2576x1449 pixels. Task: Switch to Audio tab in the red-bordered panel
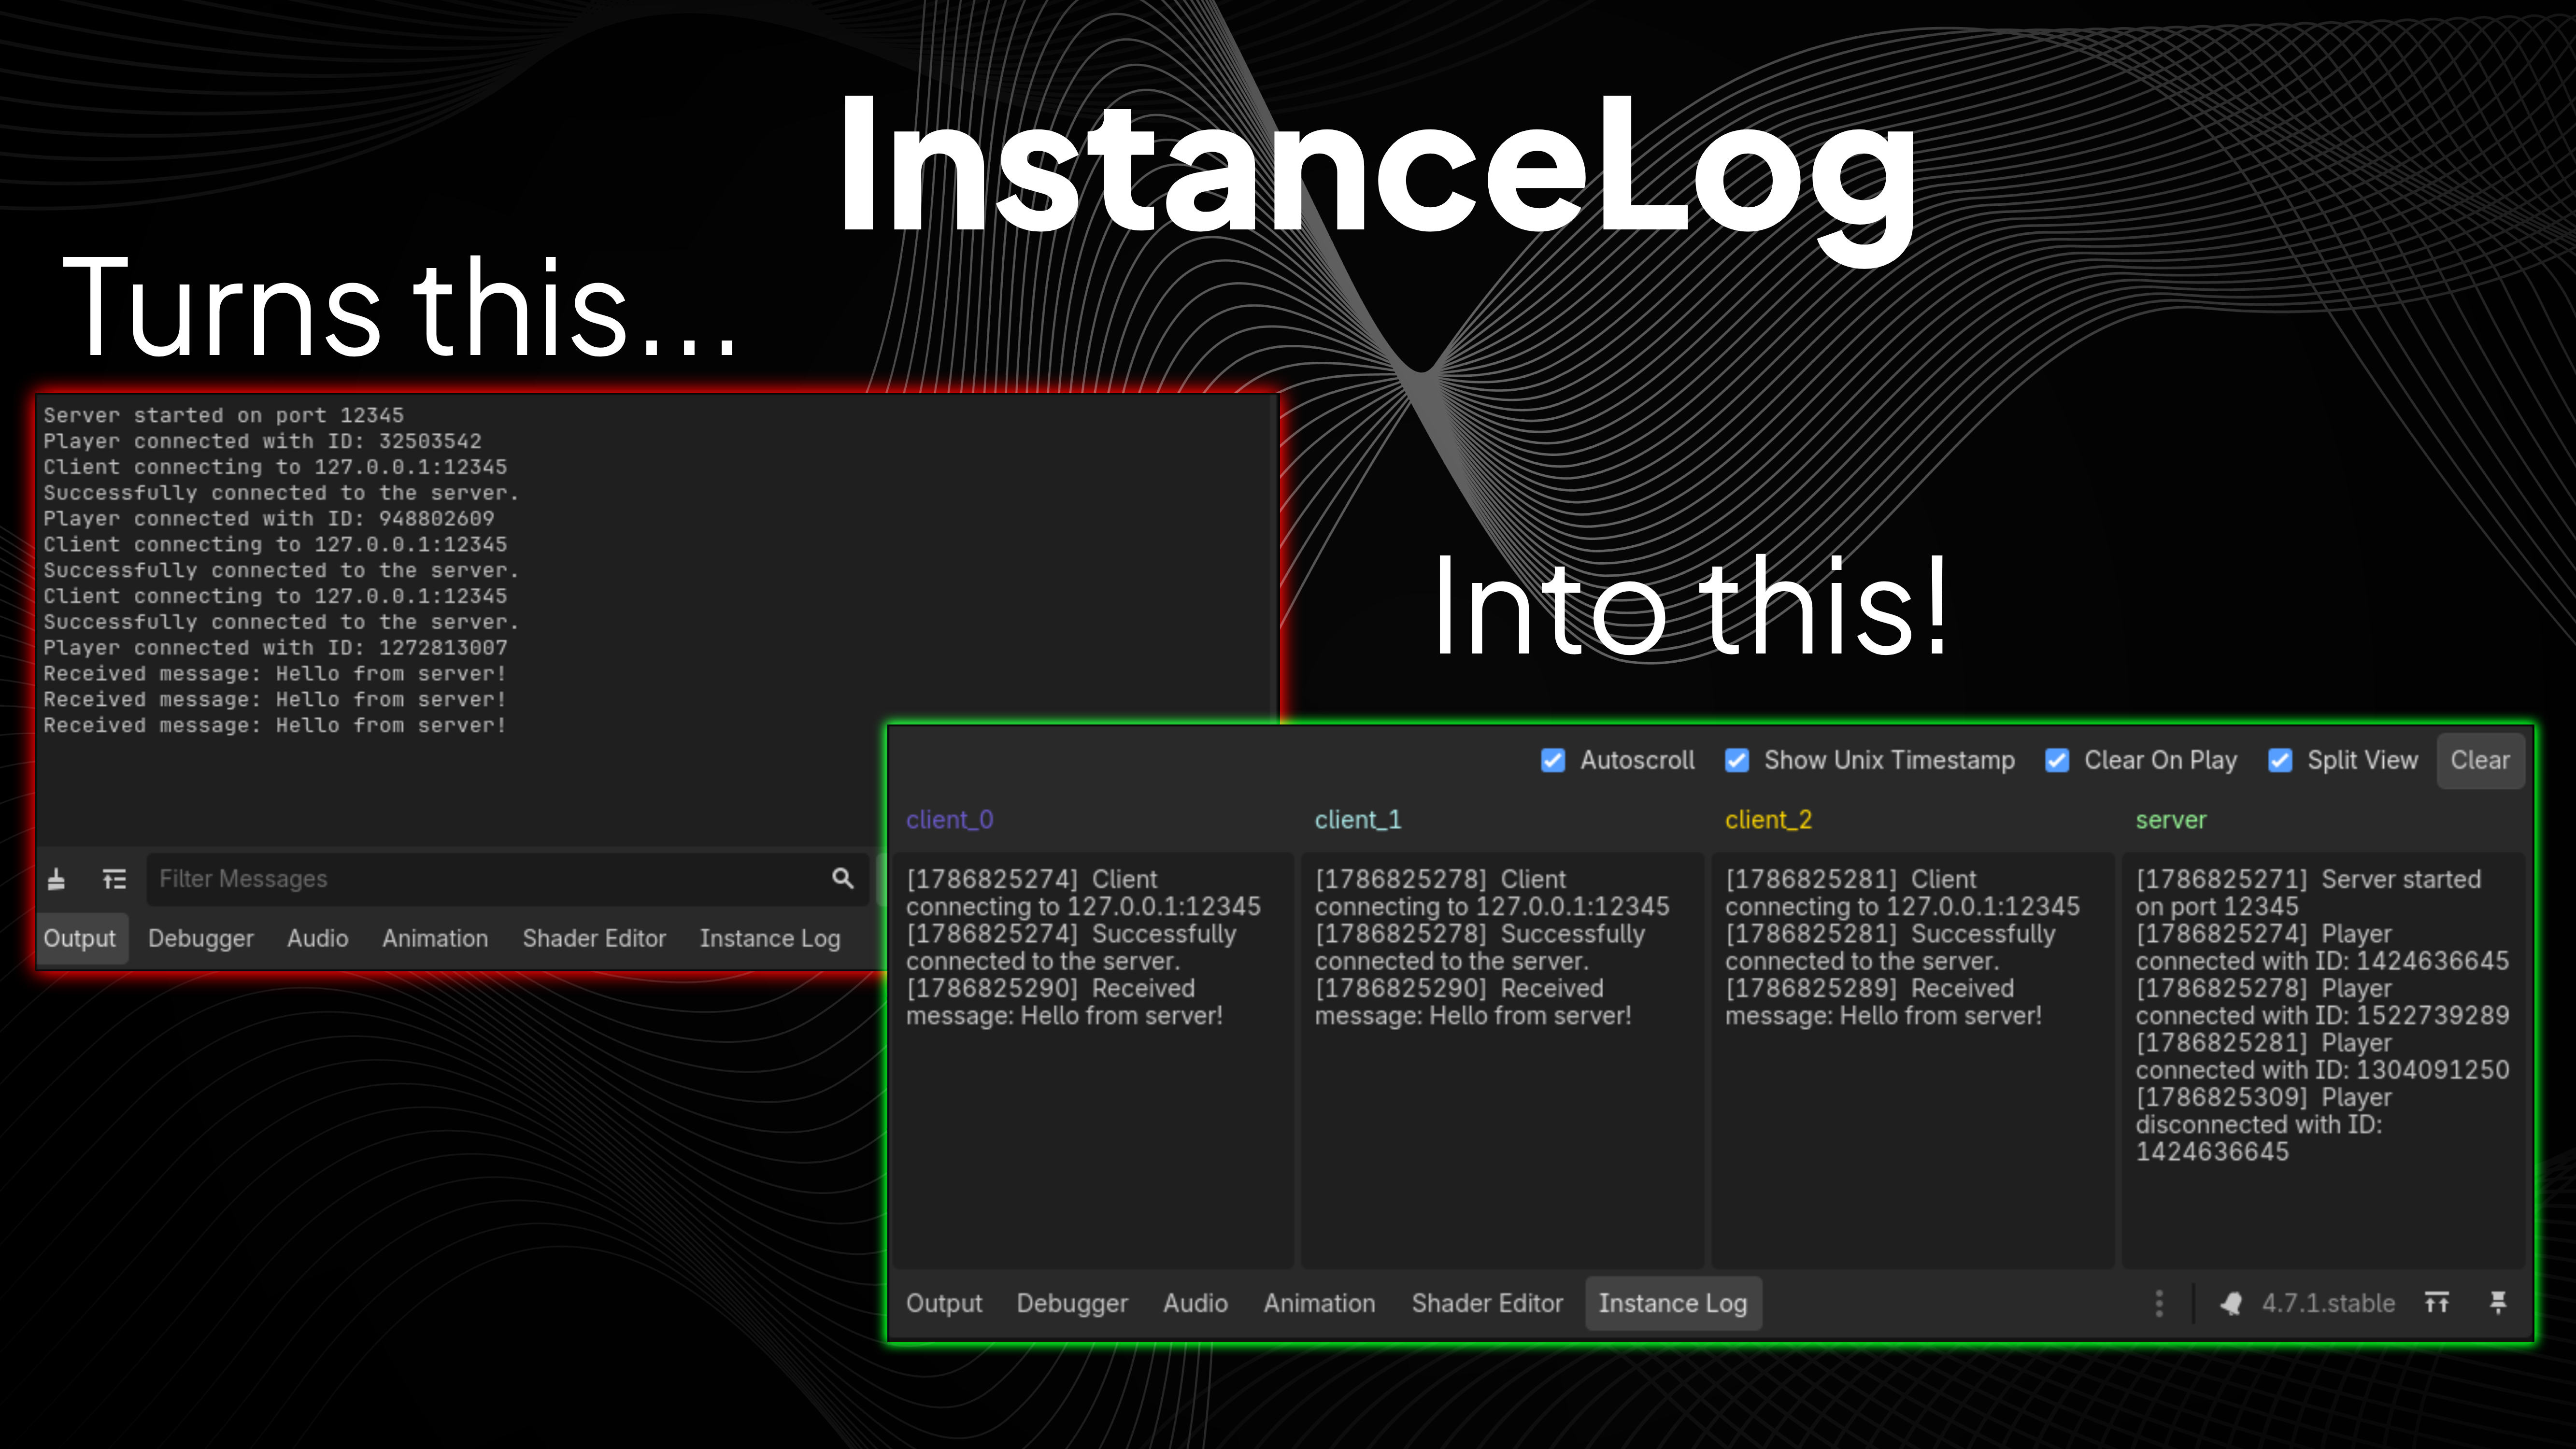pos(318,938)
